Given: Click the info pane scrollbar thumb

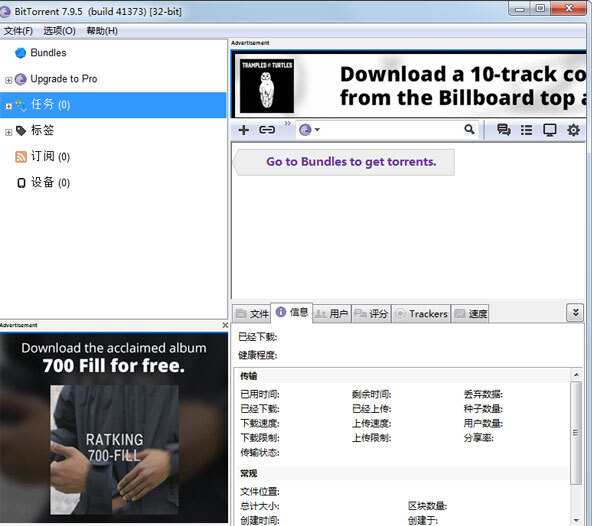Looking at the screenshot, I should coord(576,433).
